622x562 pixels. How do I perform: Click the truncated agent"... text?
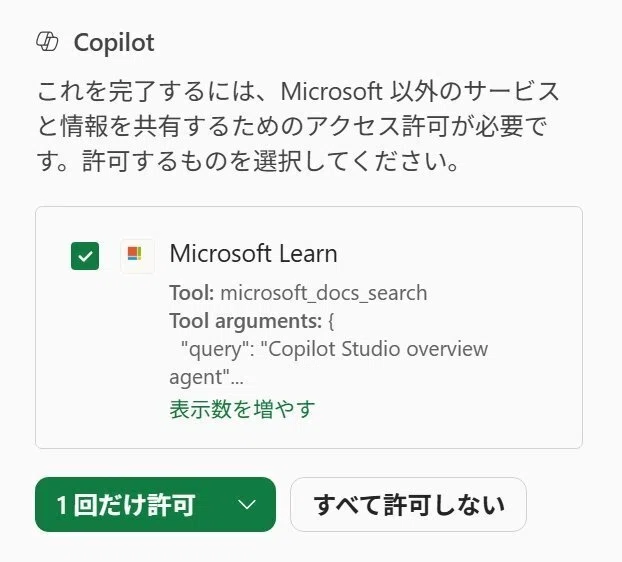click(206, 378)
